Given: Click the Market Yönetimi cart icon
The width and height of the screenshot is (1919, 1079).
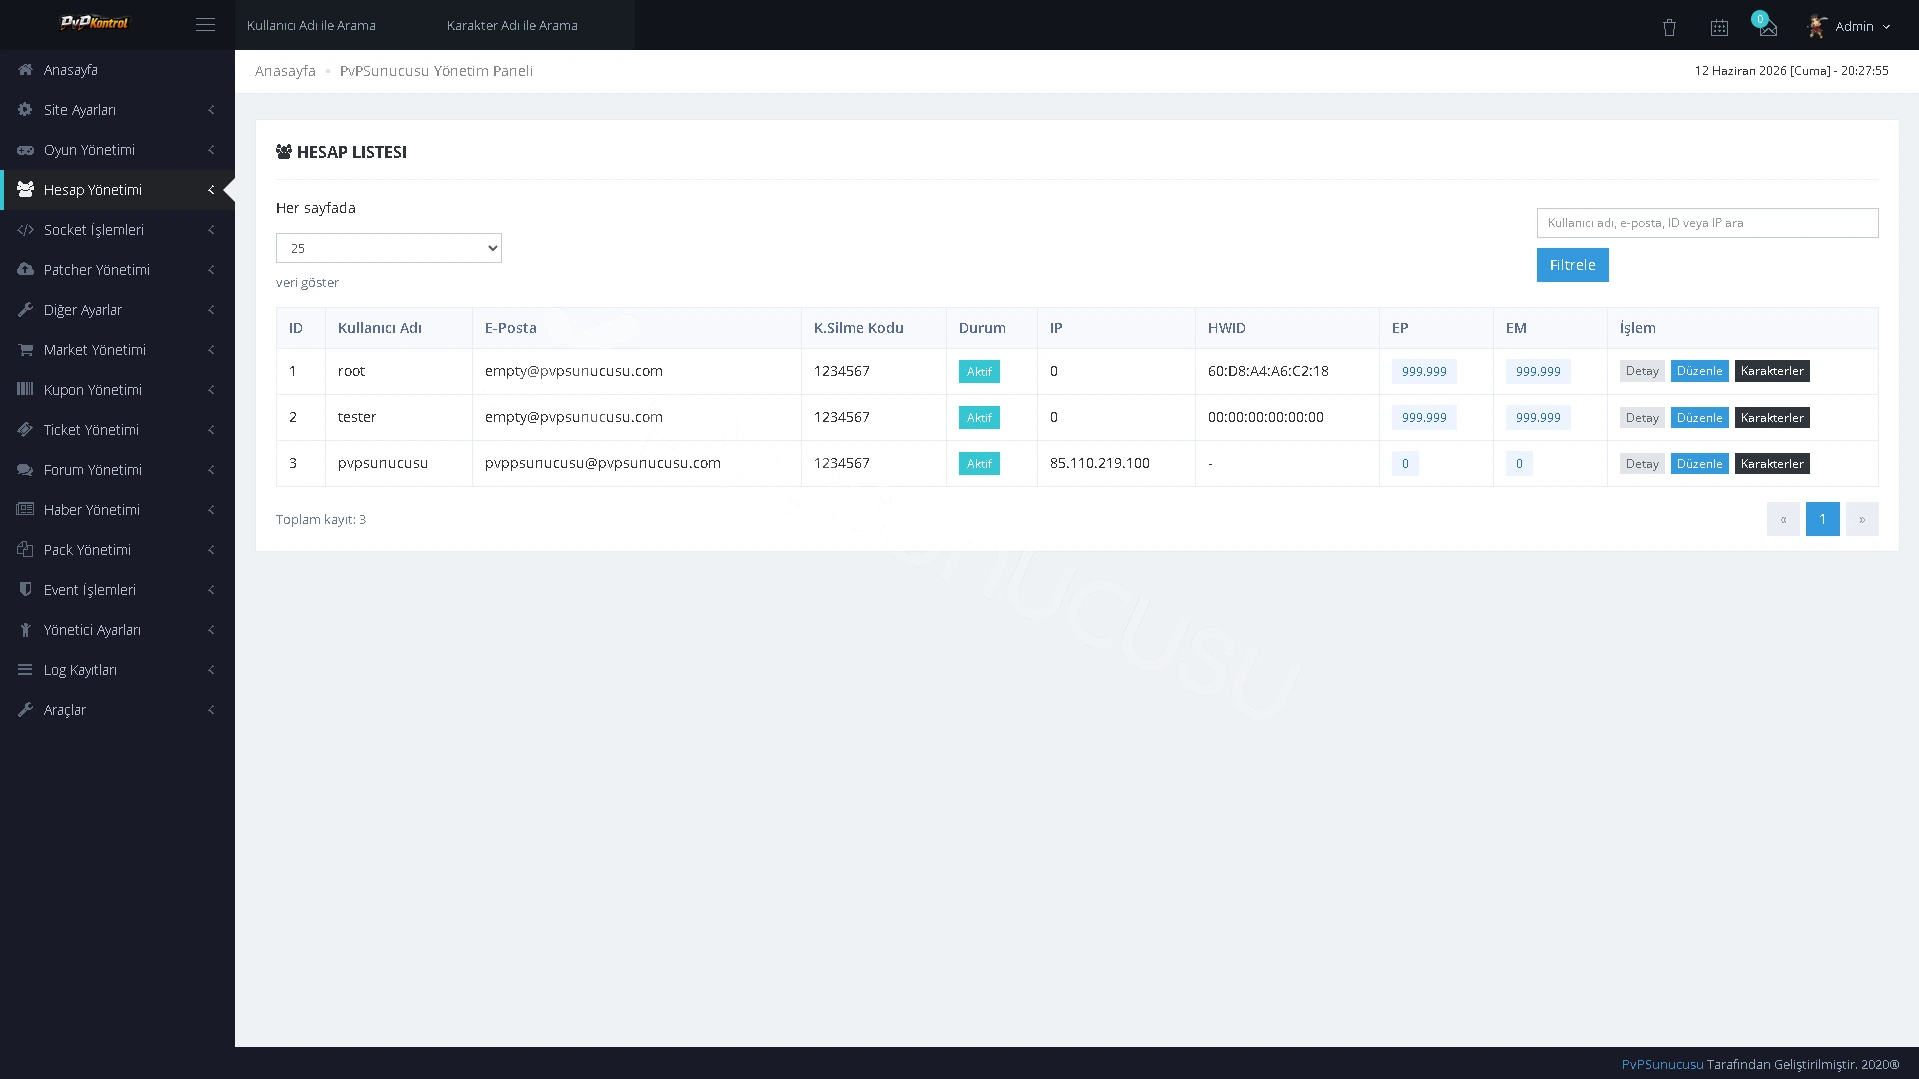Looking at the screenshot, I should 25,350.
